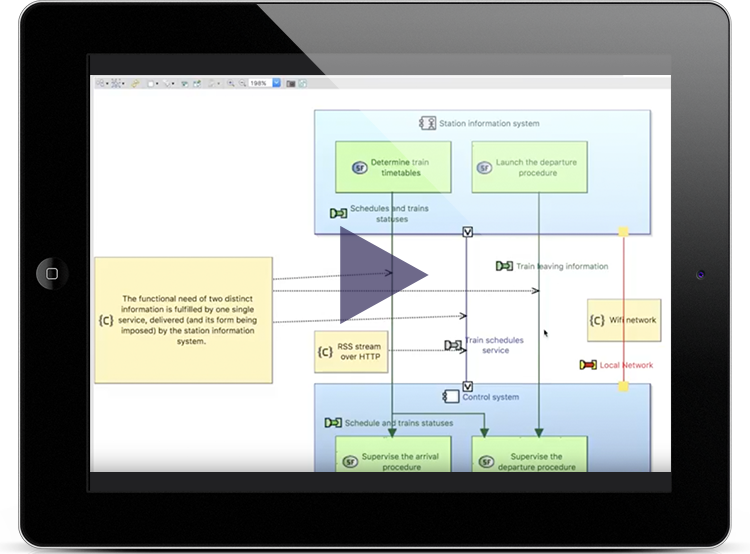The image size is (750, 554).
Task: Select the RSS stream over HTTP note
Action: point(350,353)
